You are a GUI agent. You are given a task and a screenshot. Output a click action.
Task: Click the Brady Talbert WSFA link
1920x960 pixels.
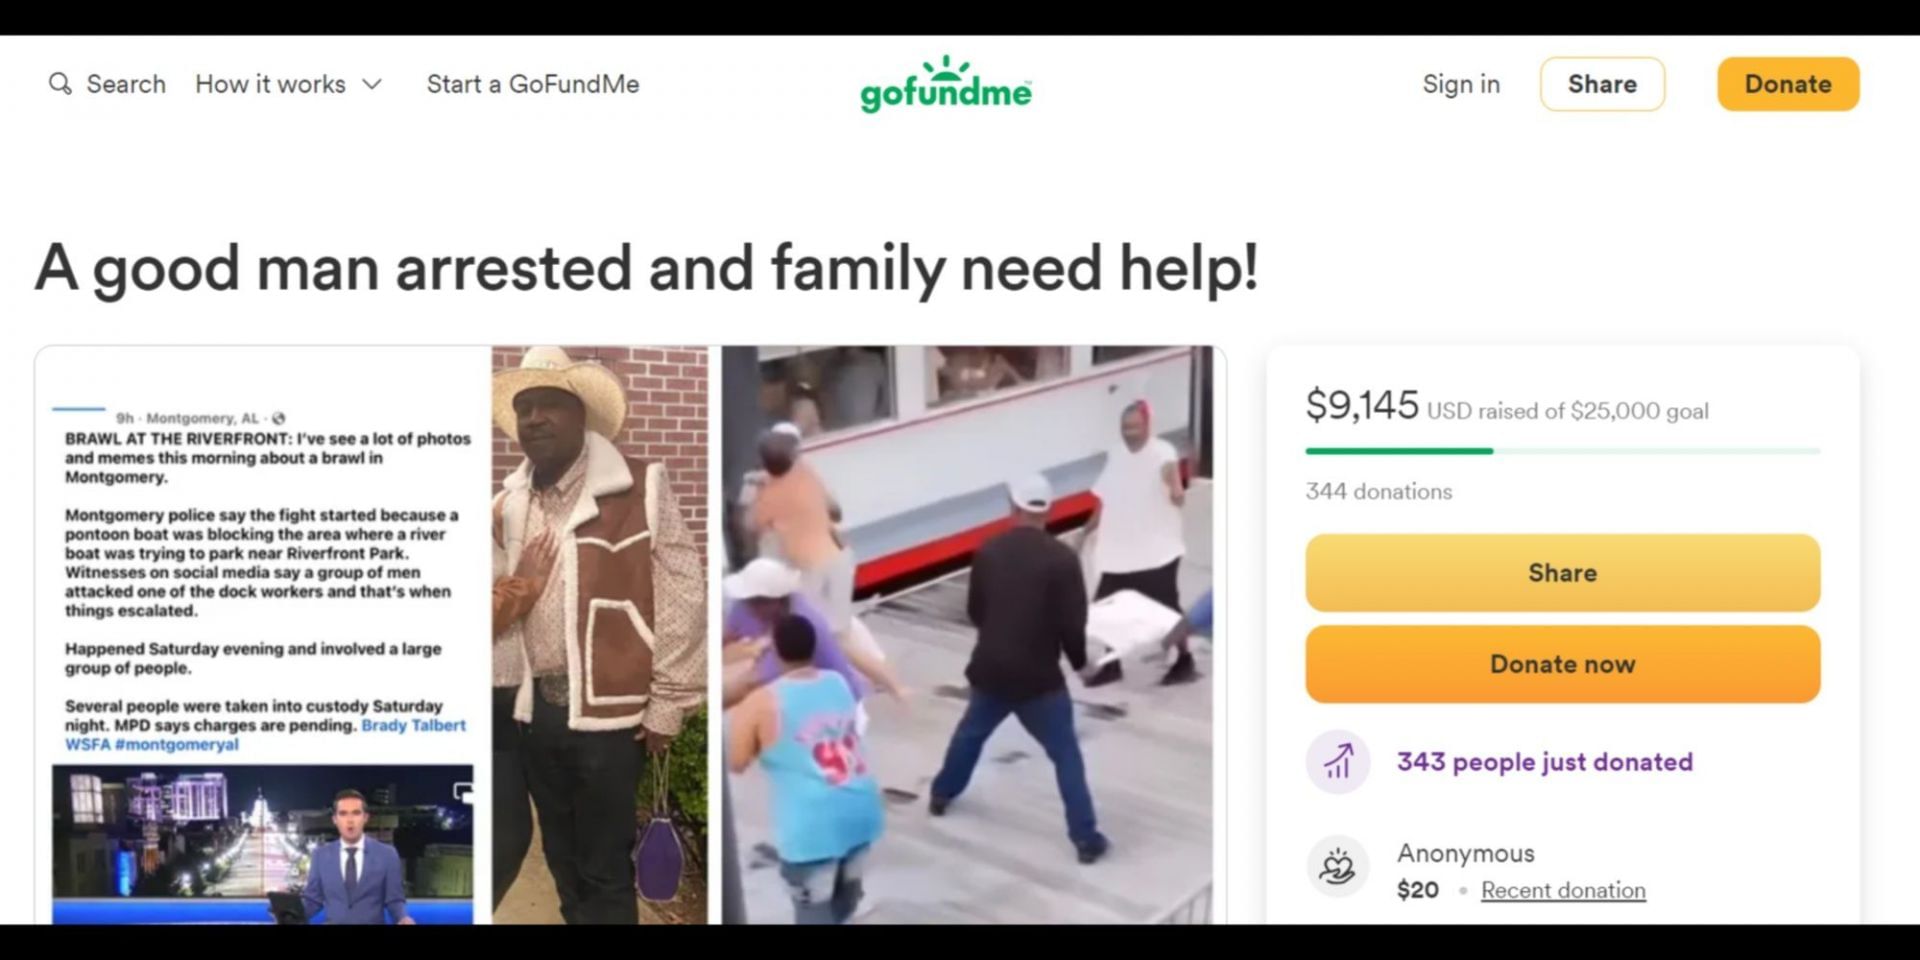(x=265, y=735)
